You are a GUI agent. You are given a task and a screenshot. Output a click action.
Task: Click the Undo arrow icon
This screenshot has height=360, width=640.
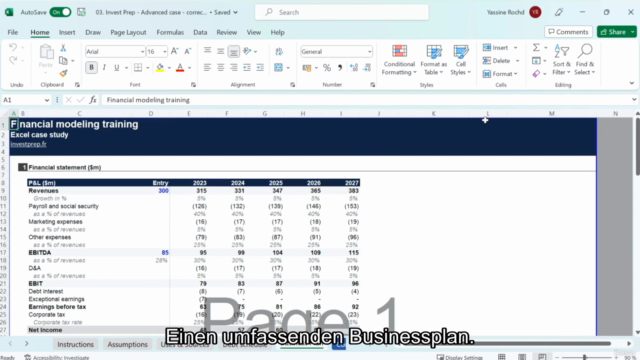click(13, 48)
